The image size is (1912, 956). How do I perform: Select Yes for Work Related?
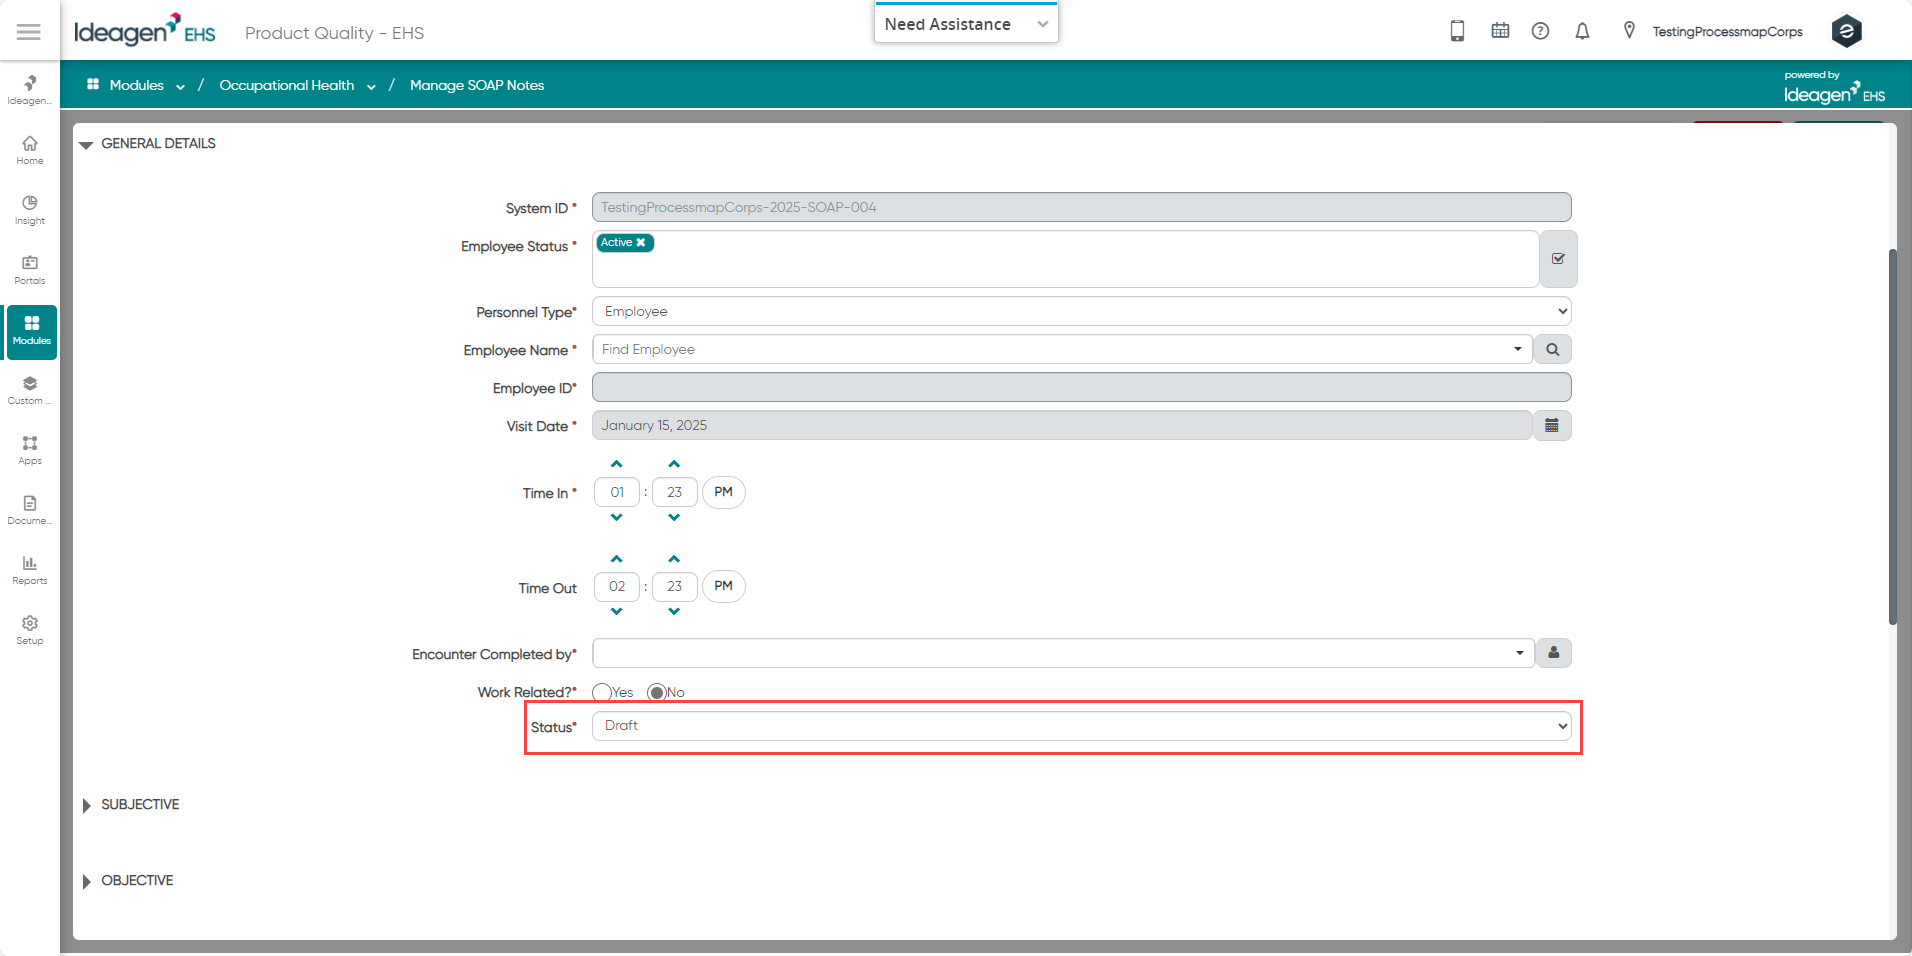point(602,692)
